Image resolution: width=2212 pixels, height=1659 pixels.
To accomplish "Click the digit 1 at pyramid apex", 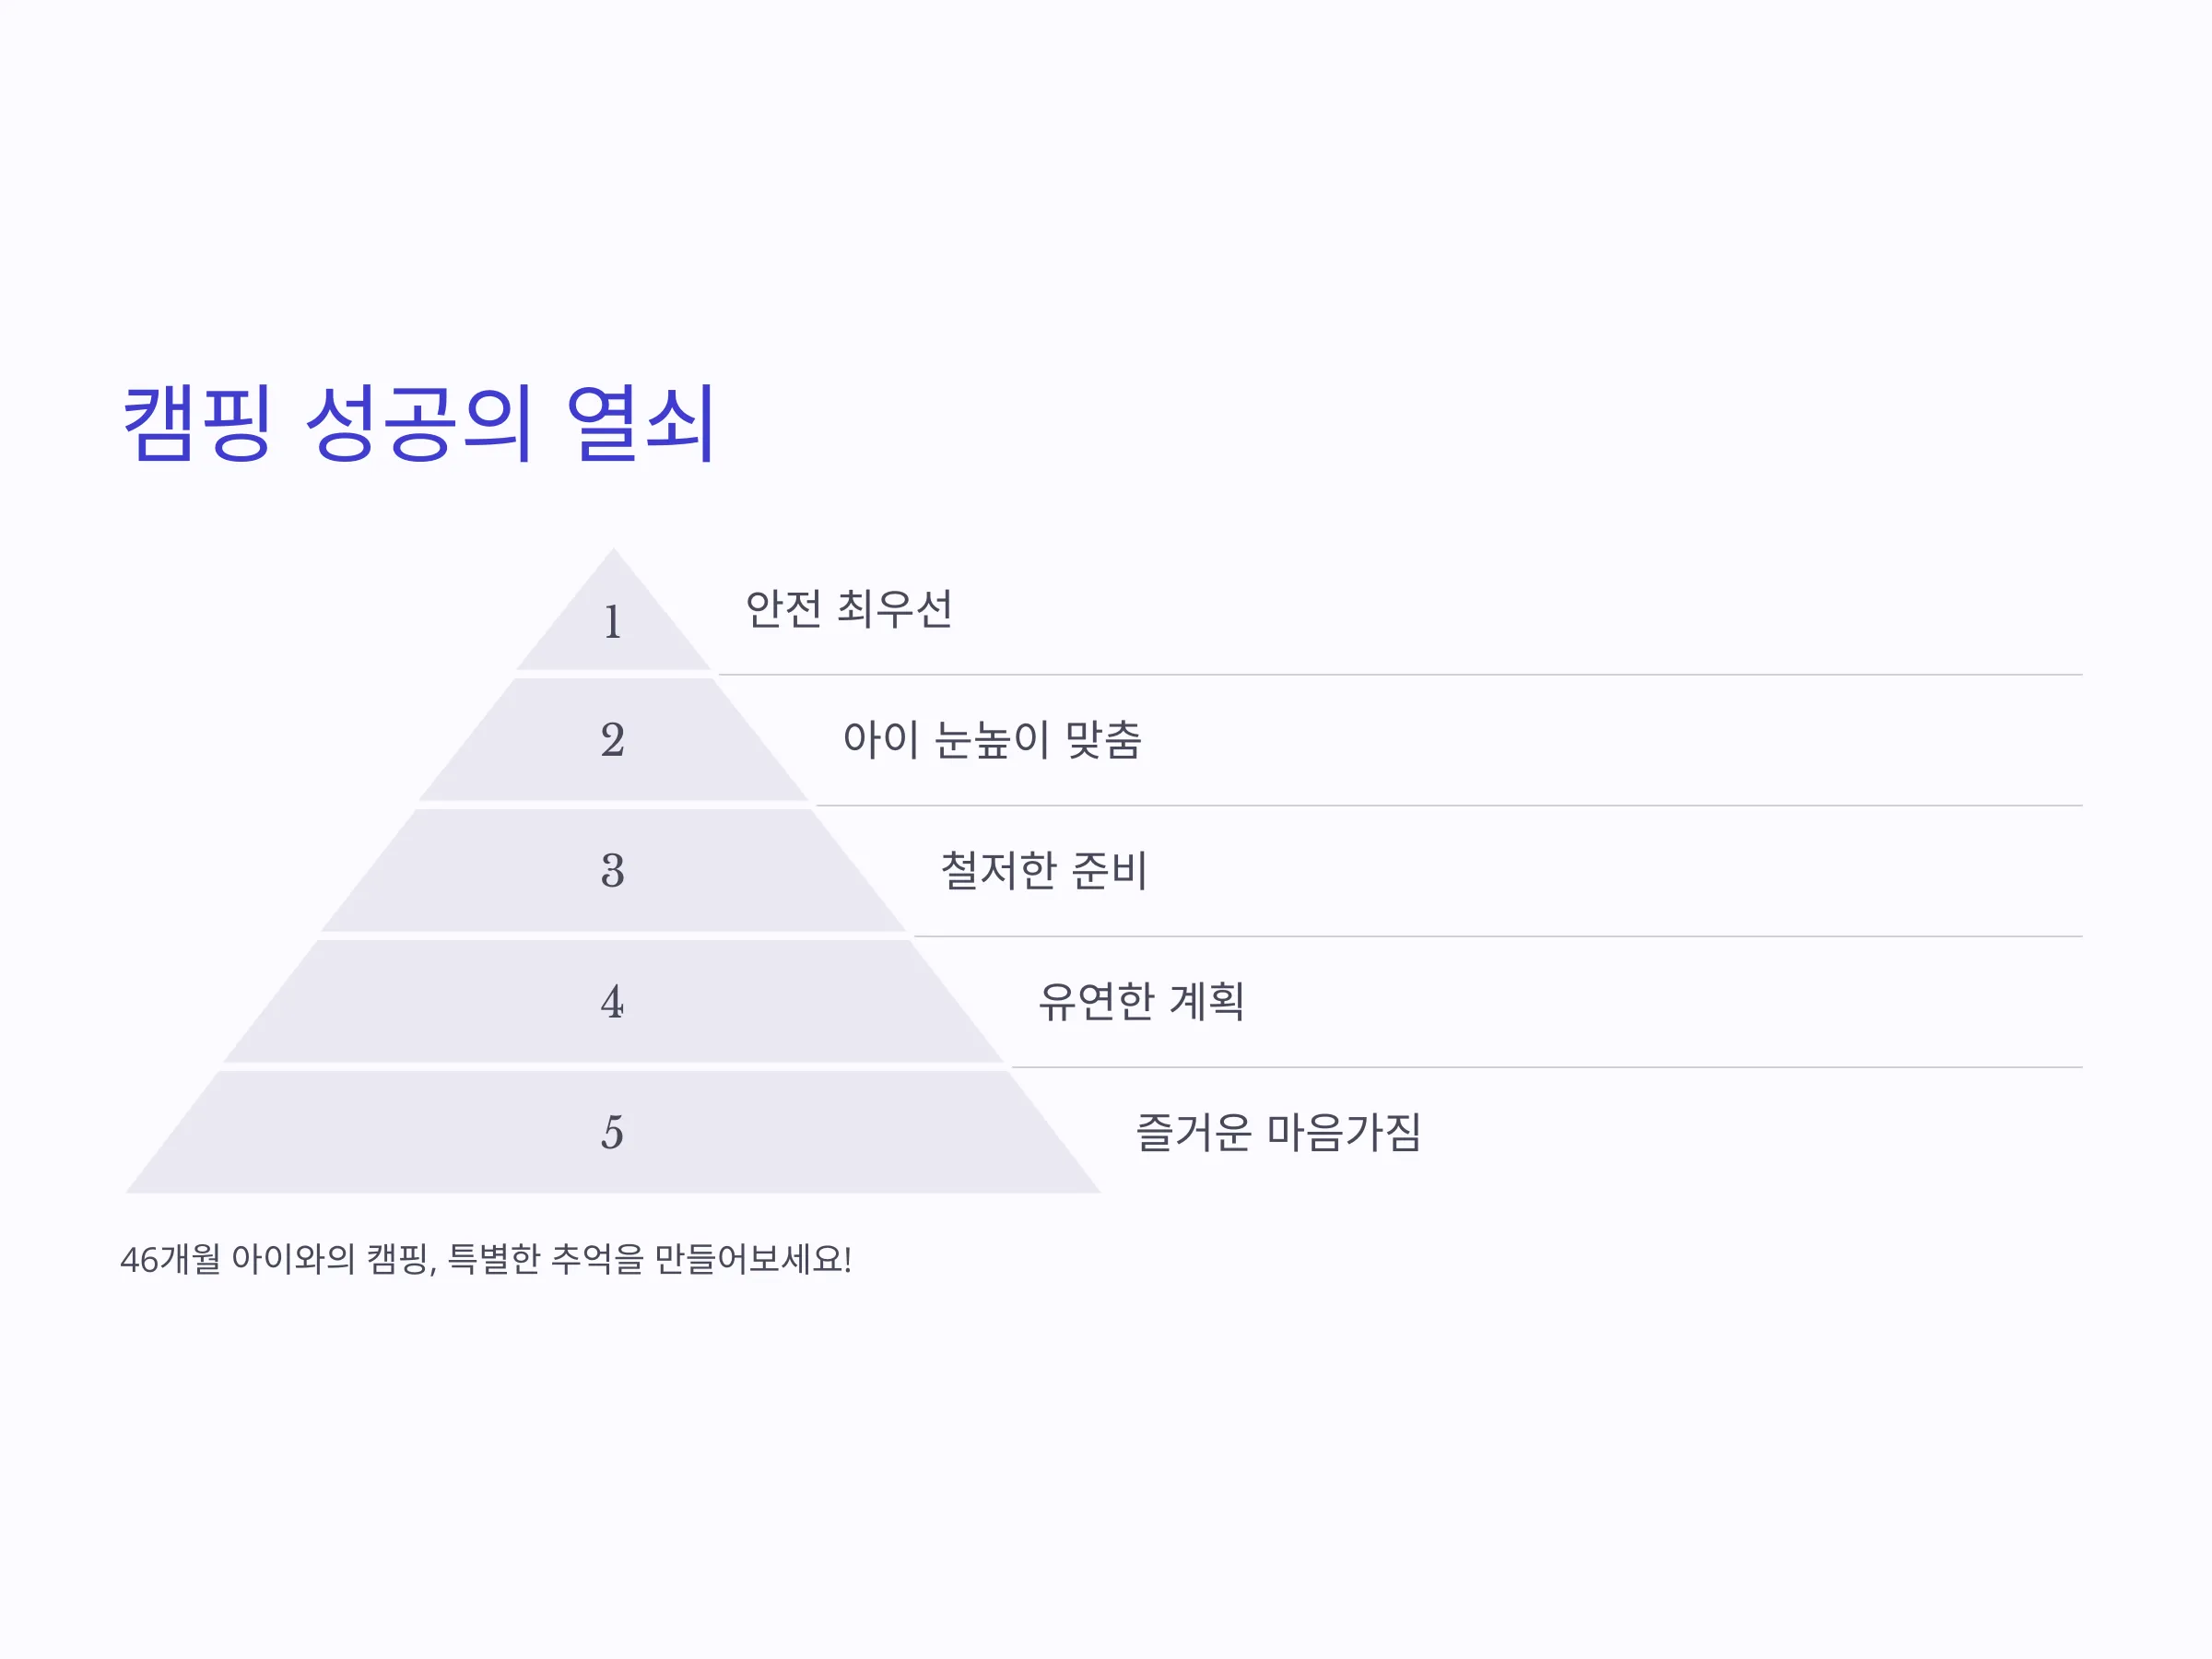I will (x=613, y=622).
